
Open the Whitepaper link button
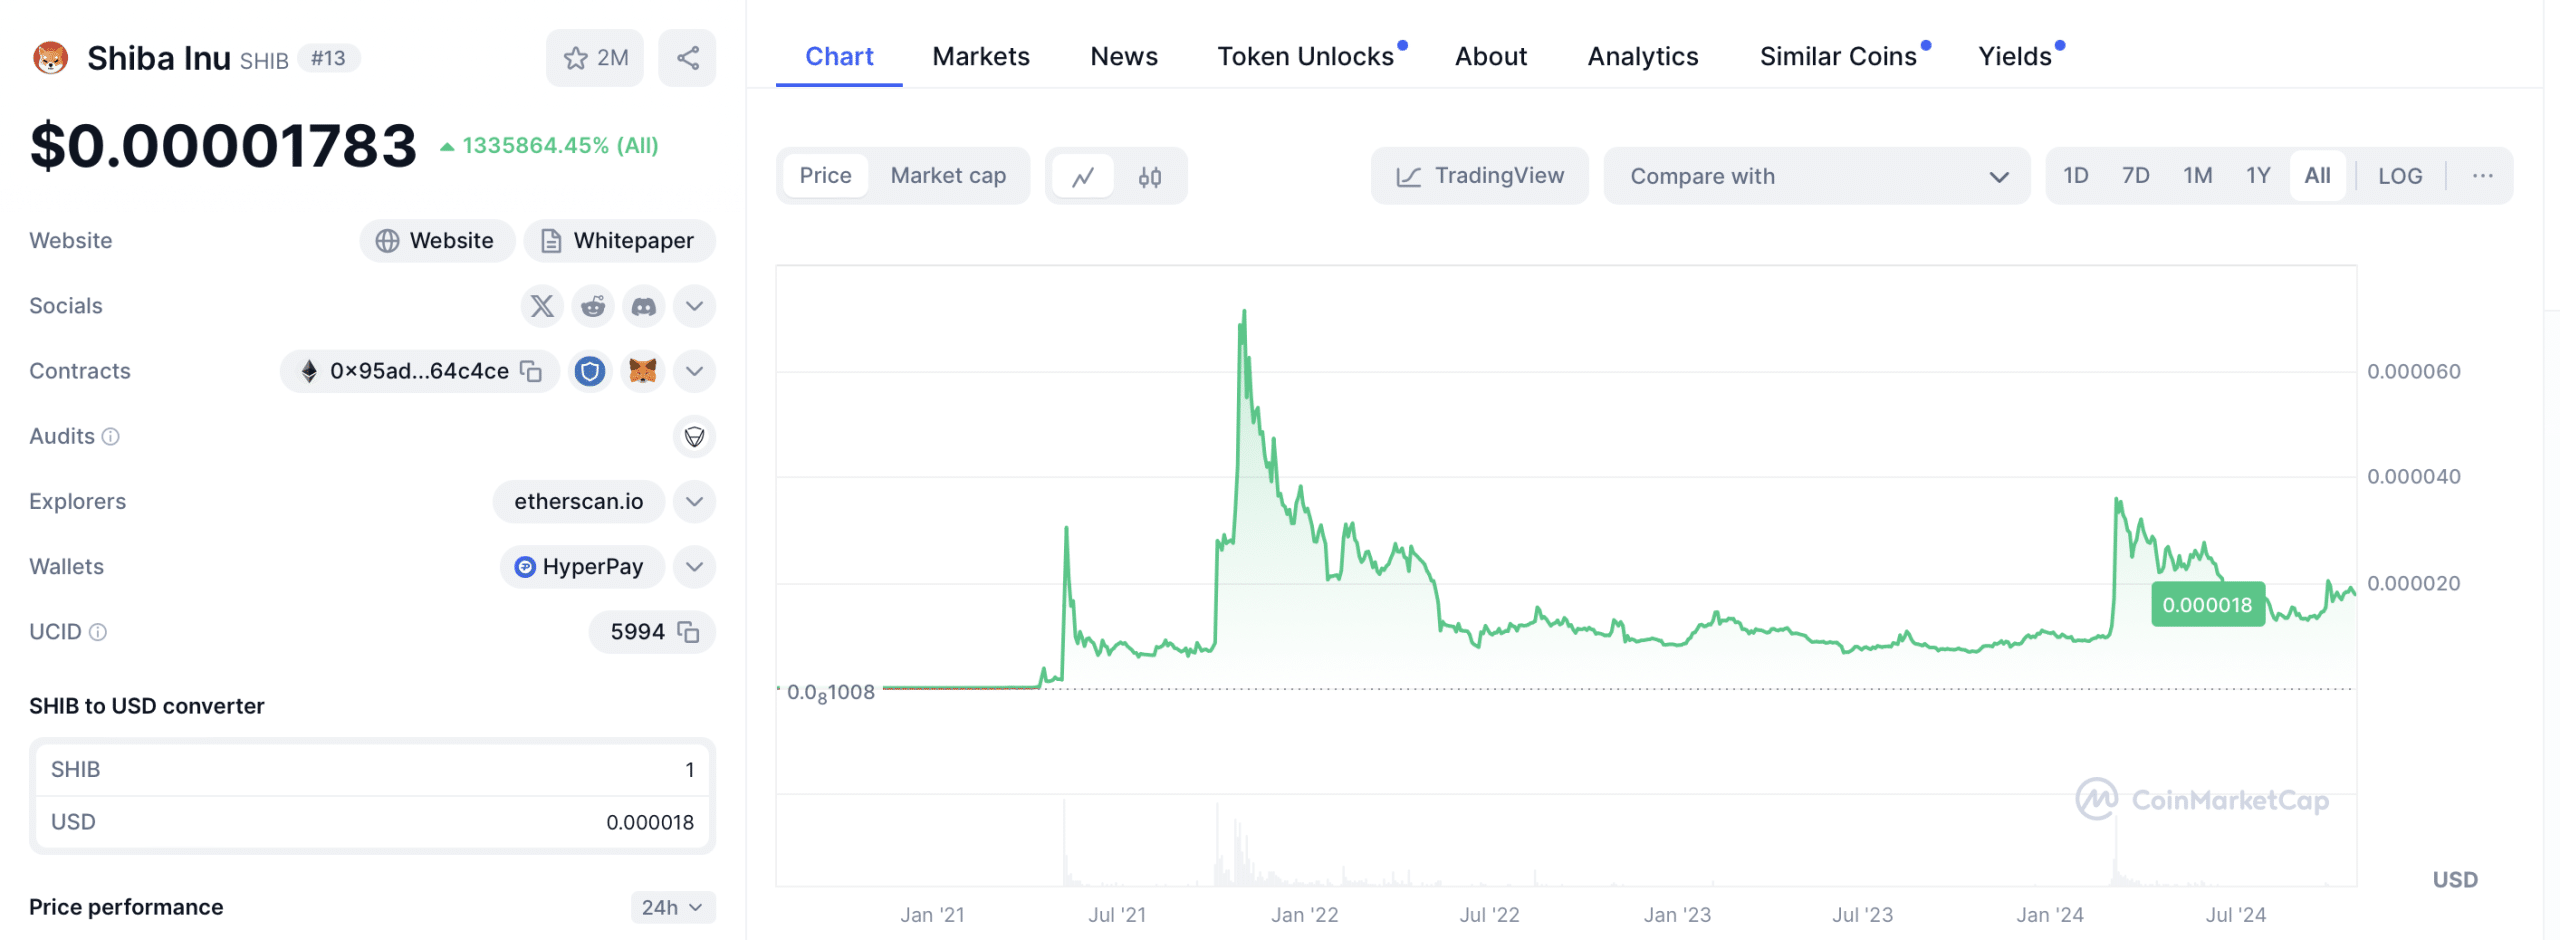point(619,241)
